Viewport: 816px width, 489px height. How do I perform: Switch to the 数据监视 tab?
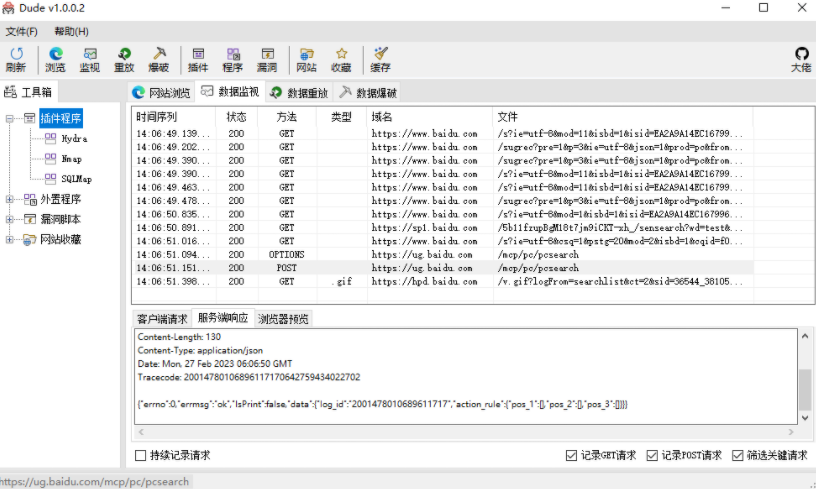click(230, 92)
